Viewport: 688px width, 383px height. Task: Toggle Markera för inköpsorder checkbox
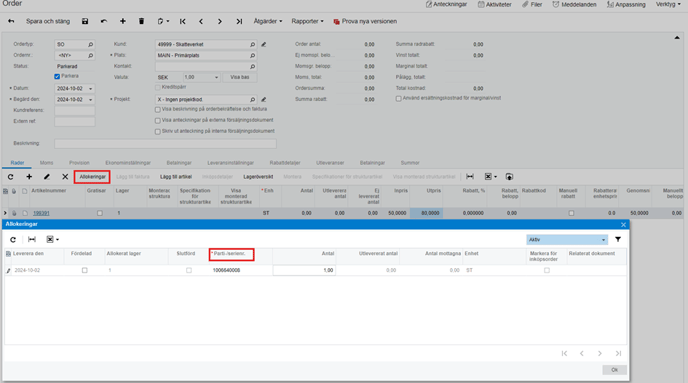[547, 270]
